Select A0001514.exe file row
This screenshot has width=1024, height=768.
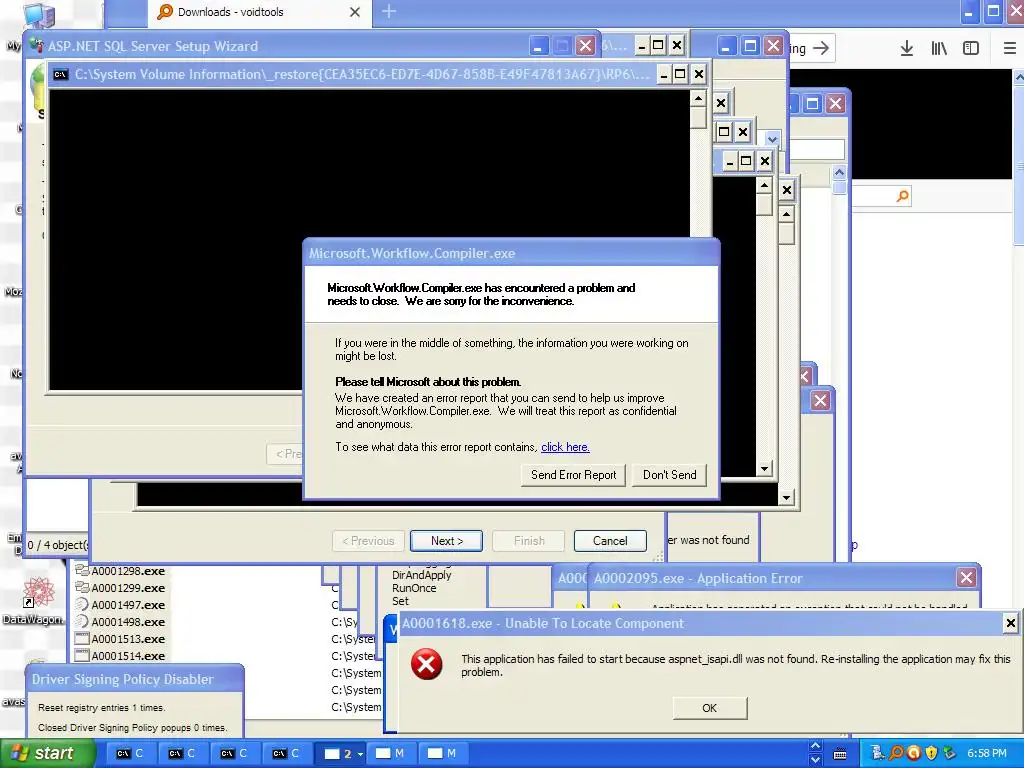121,656
